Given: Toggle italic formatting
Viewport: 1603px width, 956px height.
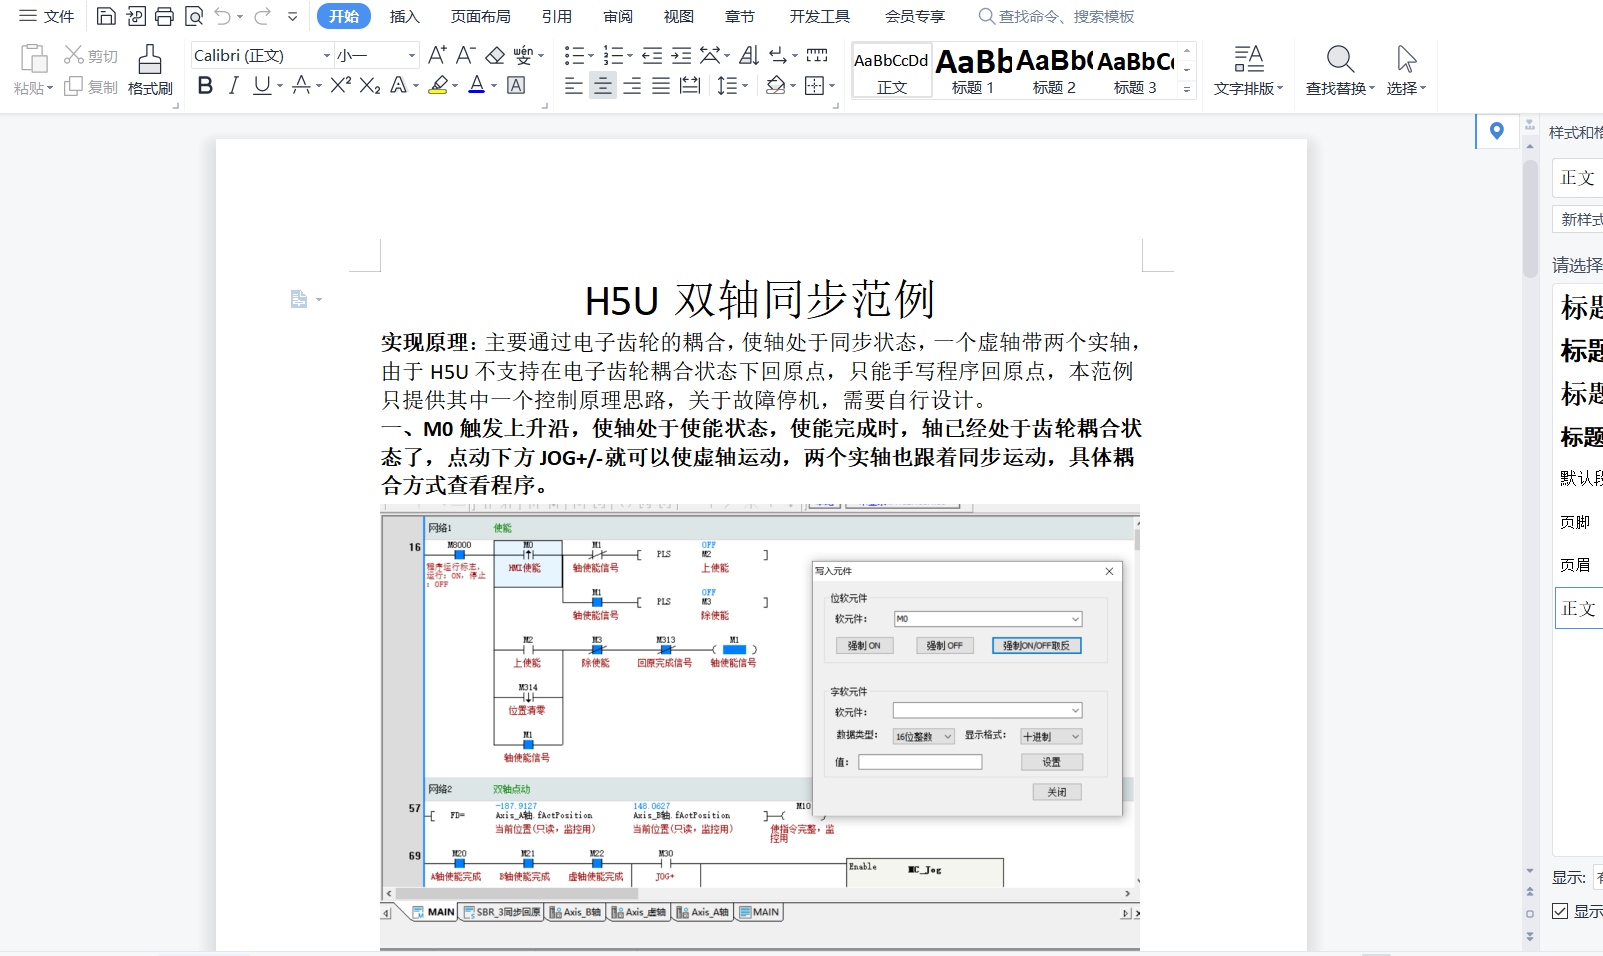Looking at the screenshot, I should (x=234, y=86).
